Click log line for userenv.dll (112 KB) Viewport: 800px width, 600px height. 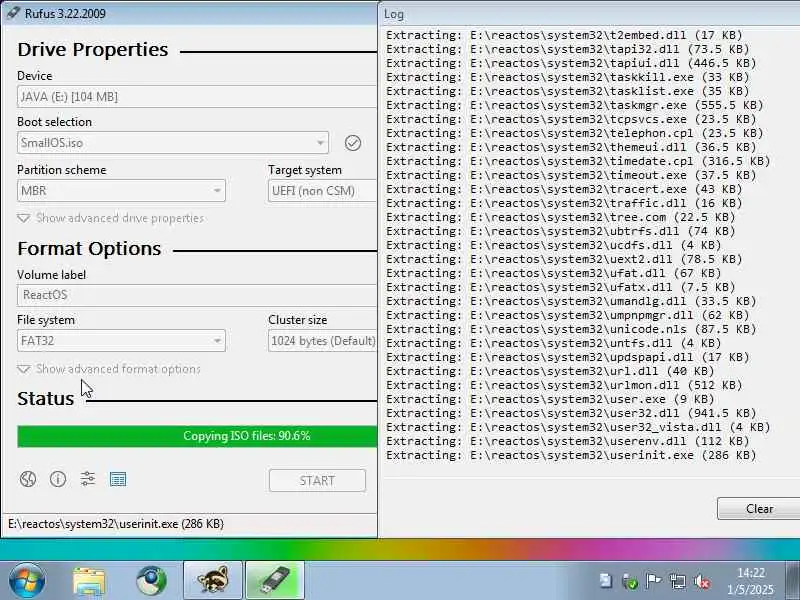[567, 441]
